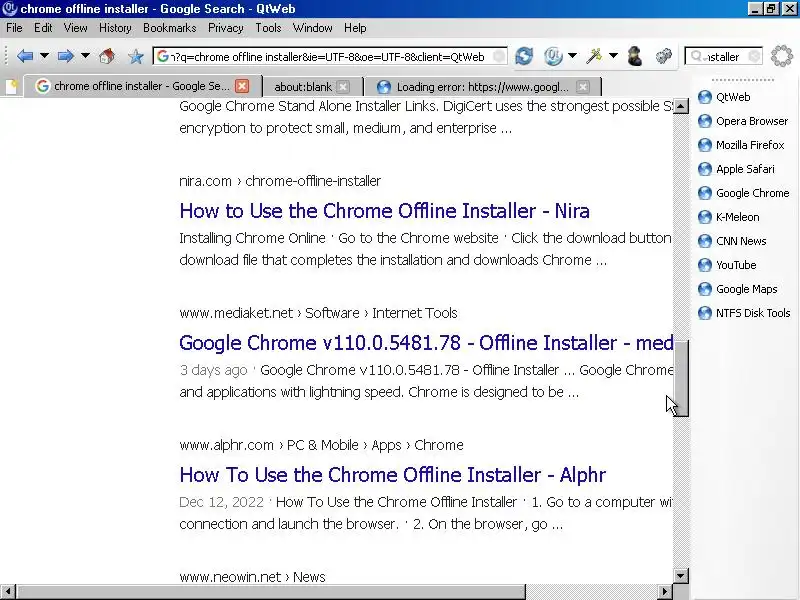Close the Loading error tab
This screenshot has height=600, width=800.
pyautogui.click(x=583, y=87)
